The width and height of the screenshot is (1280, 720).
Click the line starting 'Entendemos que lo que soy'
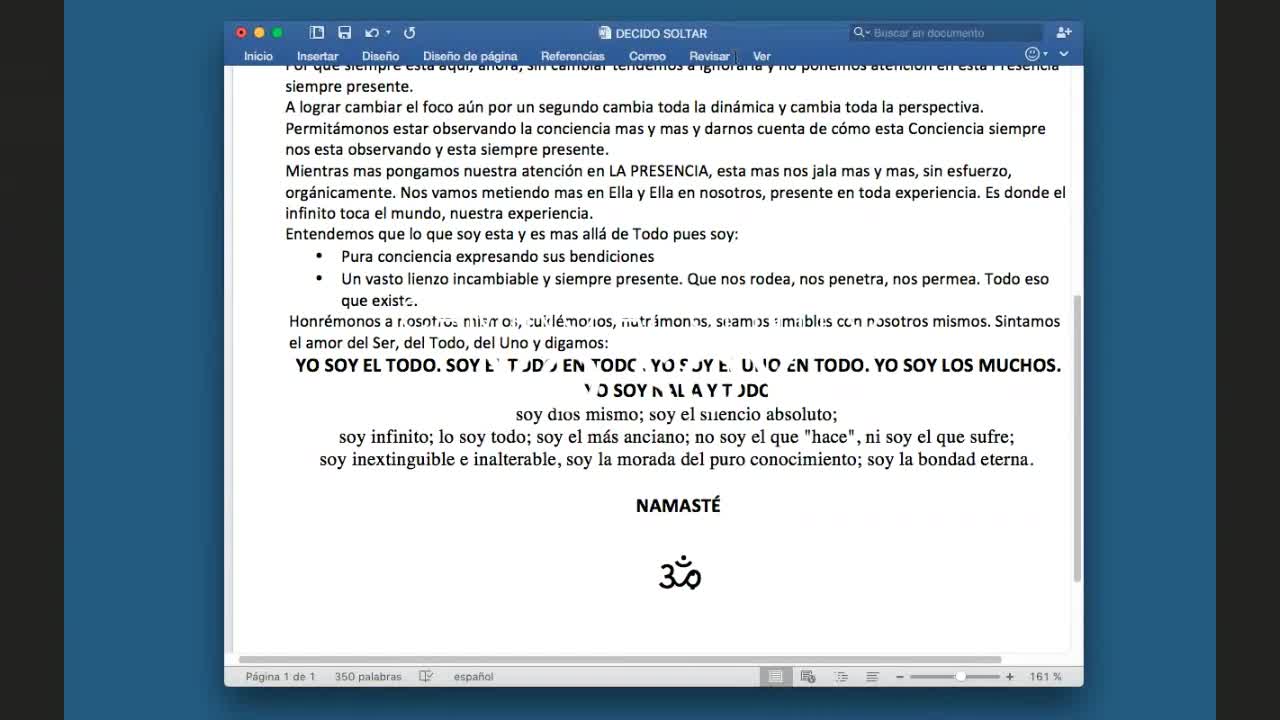pyautogui.click(x=512, y=234)
